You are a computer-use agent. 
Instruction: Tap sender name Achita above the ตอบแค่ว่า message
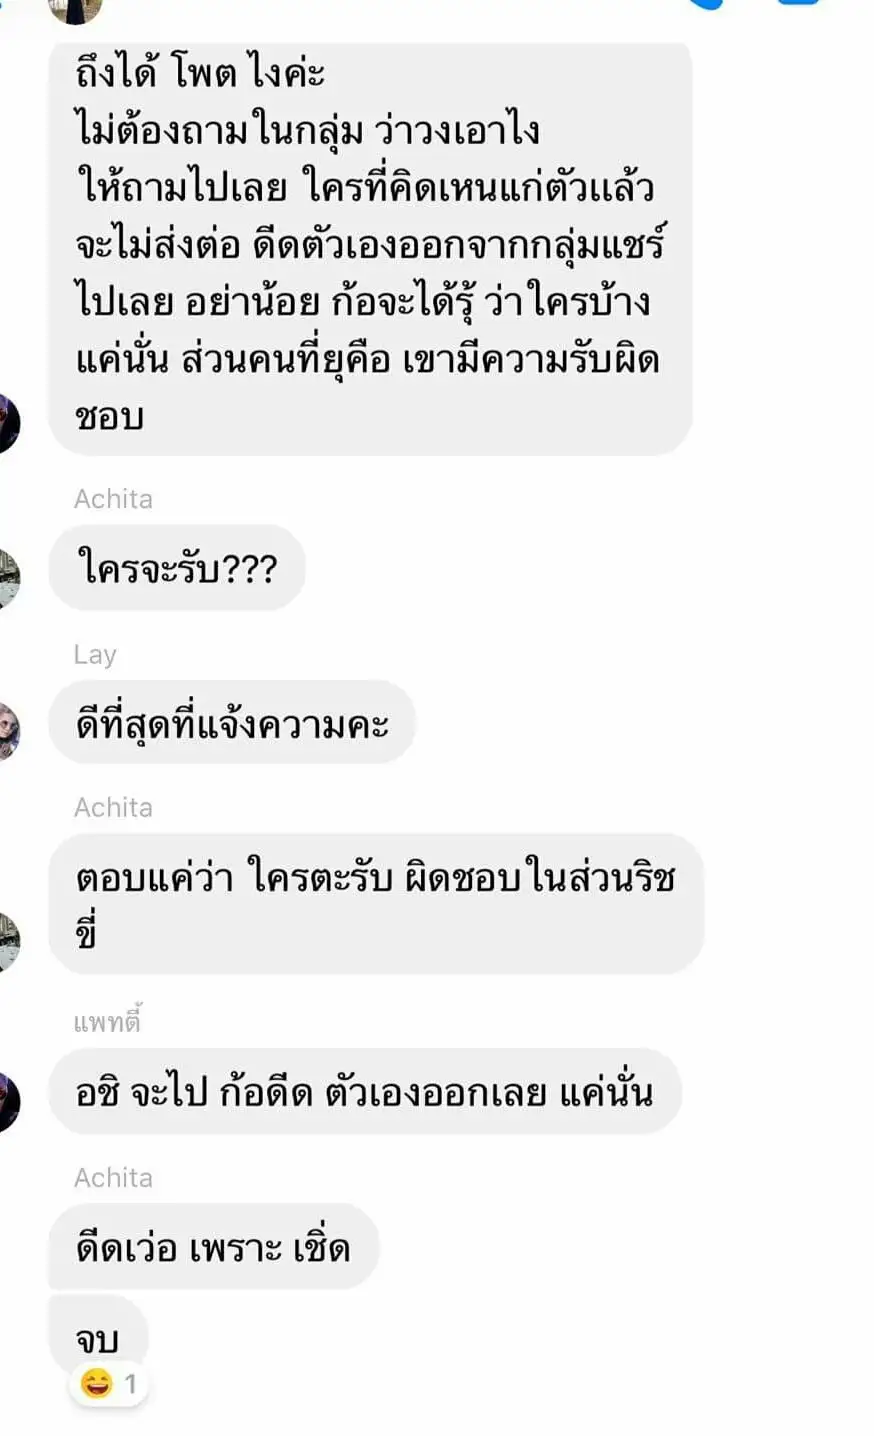point(113,808)
